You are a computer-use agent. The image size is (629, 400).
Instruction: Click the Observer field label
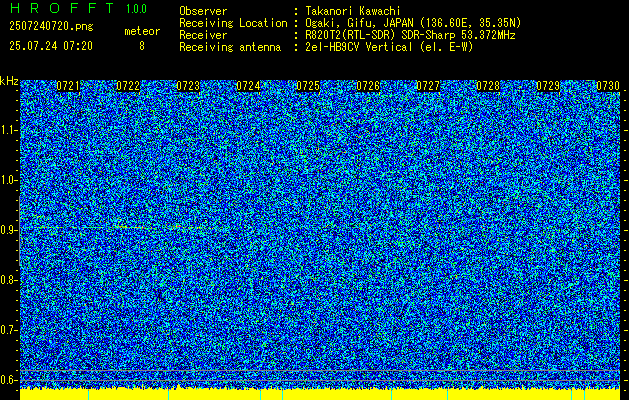pos(203,11)
